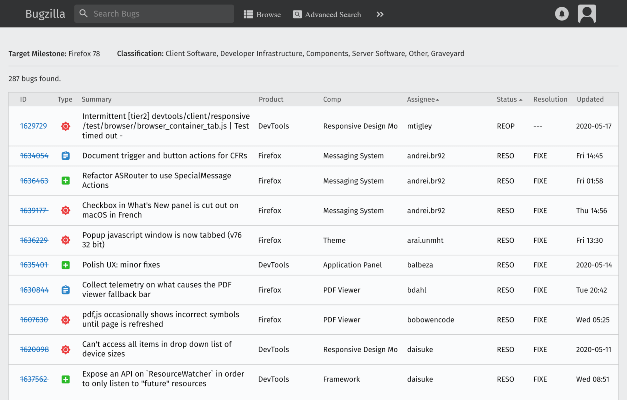Sort by the Type column header
This screenshot has width=627, height=400.
(x=65, y=99)
